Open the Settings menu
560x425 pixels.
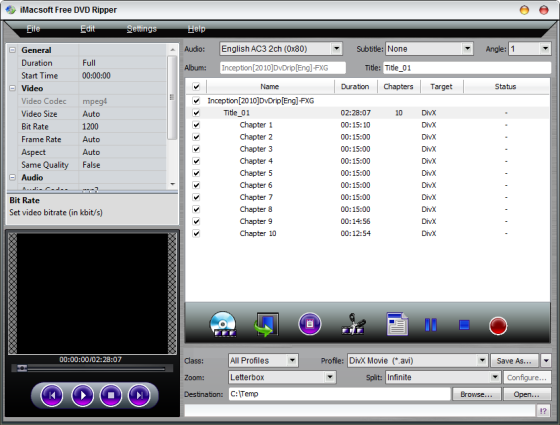point(141,29)
